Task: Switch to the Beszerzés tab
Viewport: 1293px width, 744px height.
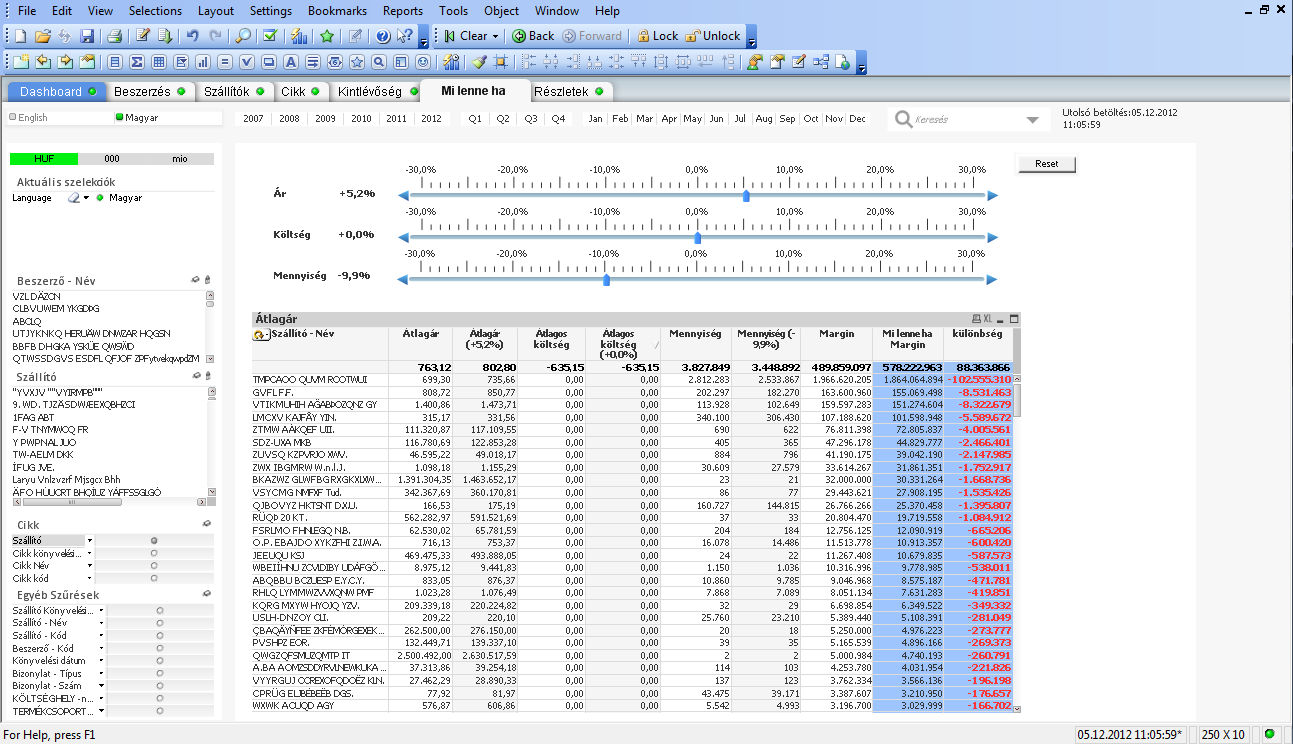Action: [x=148, y=91]
